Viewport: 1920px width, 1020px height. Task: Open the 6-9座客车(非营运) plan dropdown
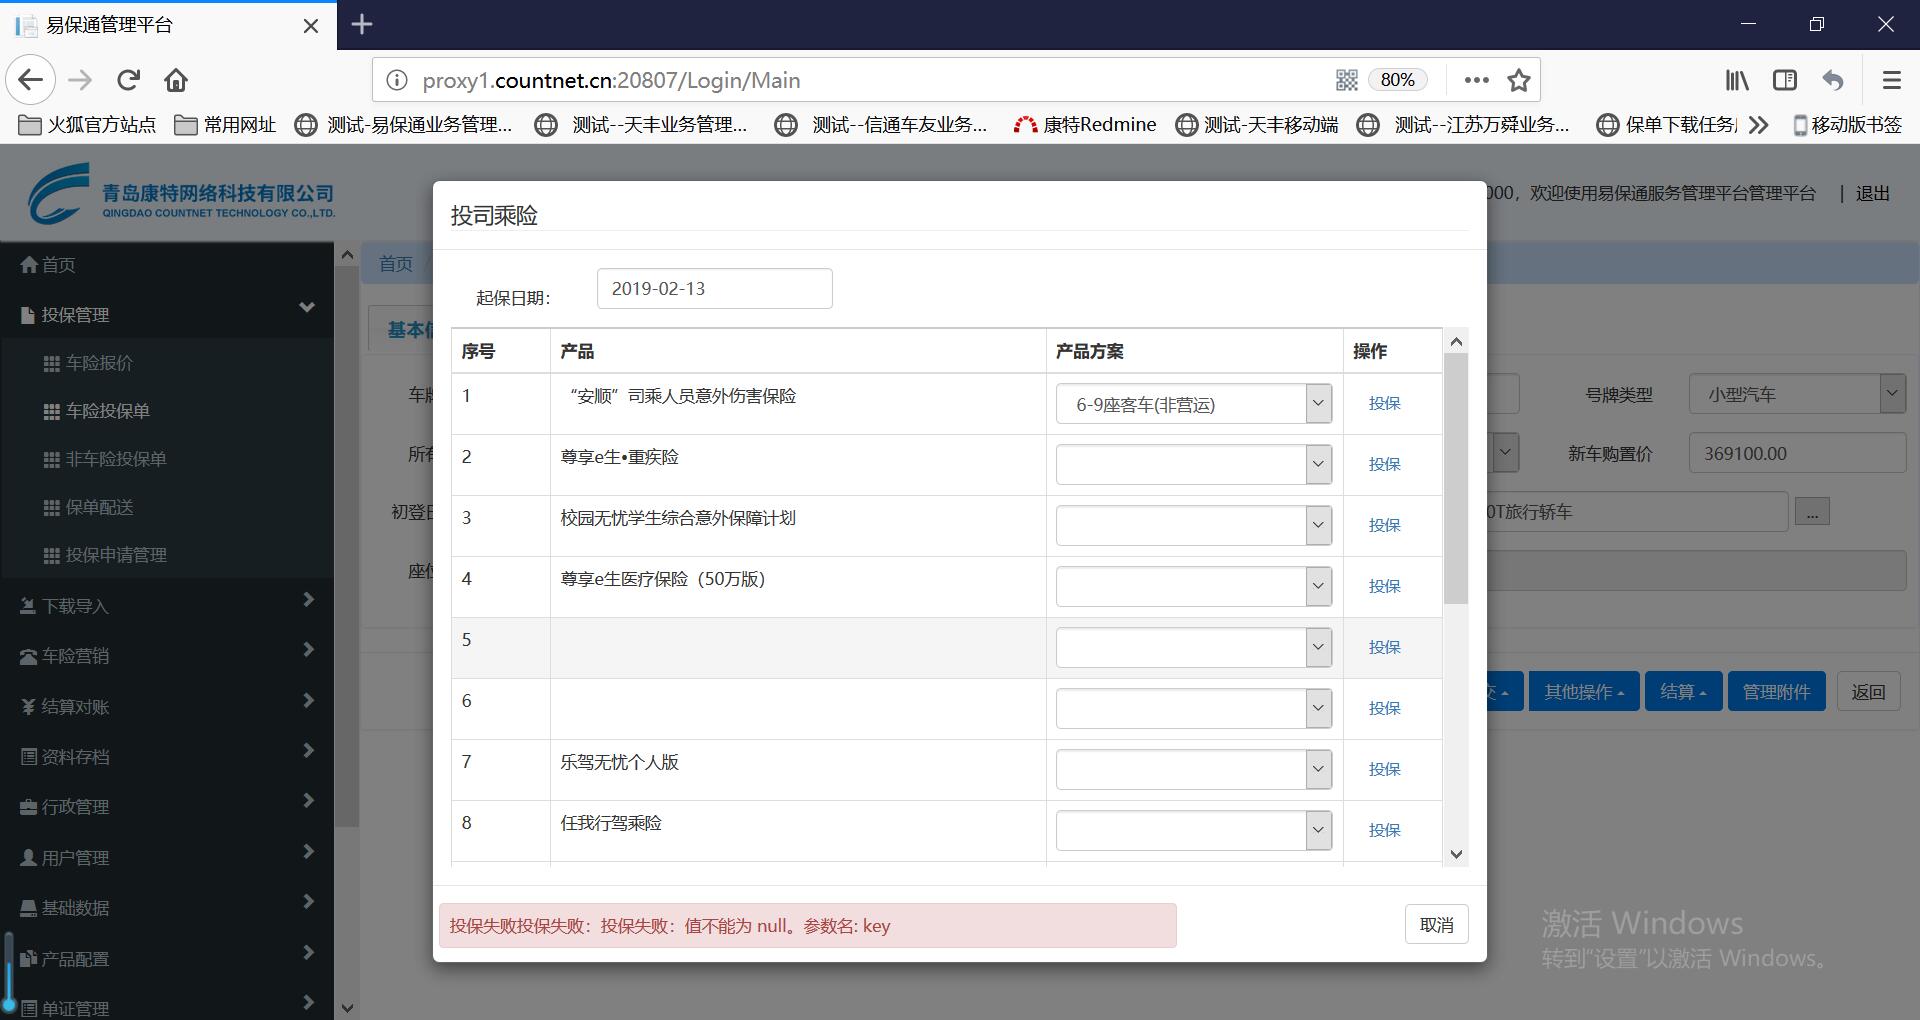(1193, 404)
